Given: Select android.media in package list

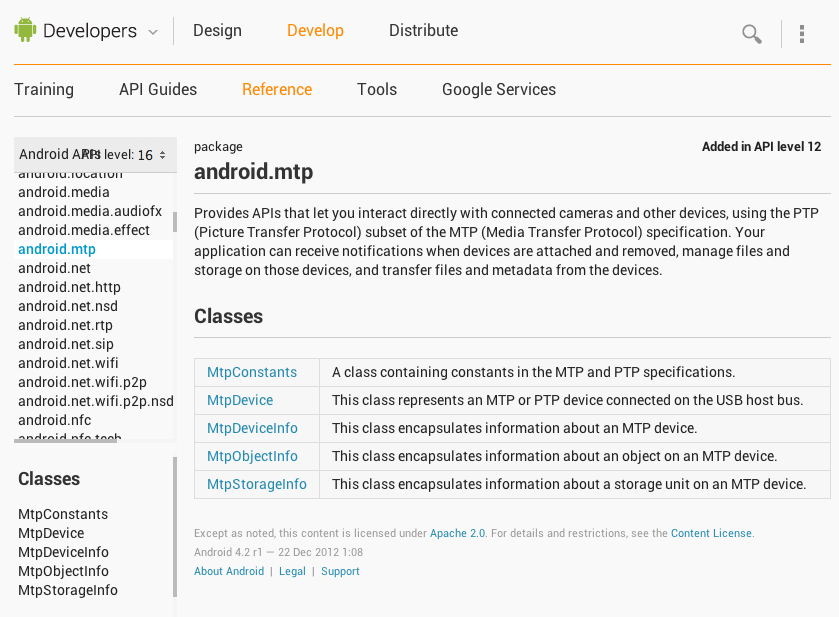Looking at the screenshot, I should [64, 192].
